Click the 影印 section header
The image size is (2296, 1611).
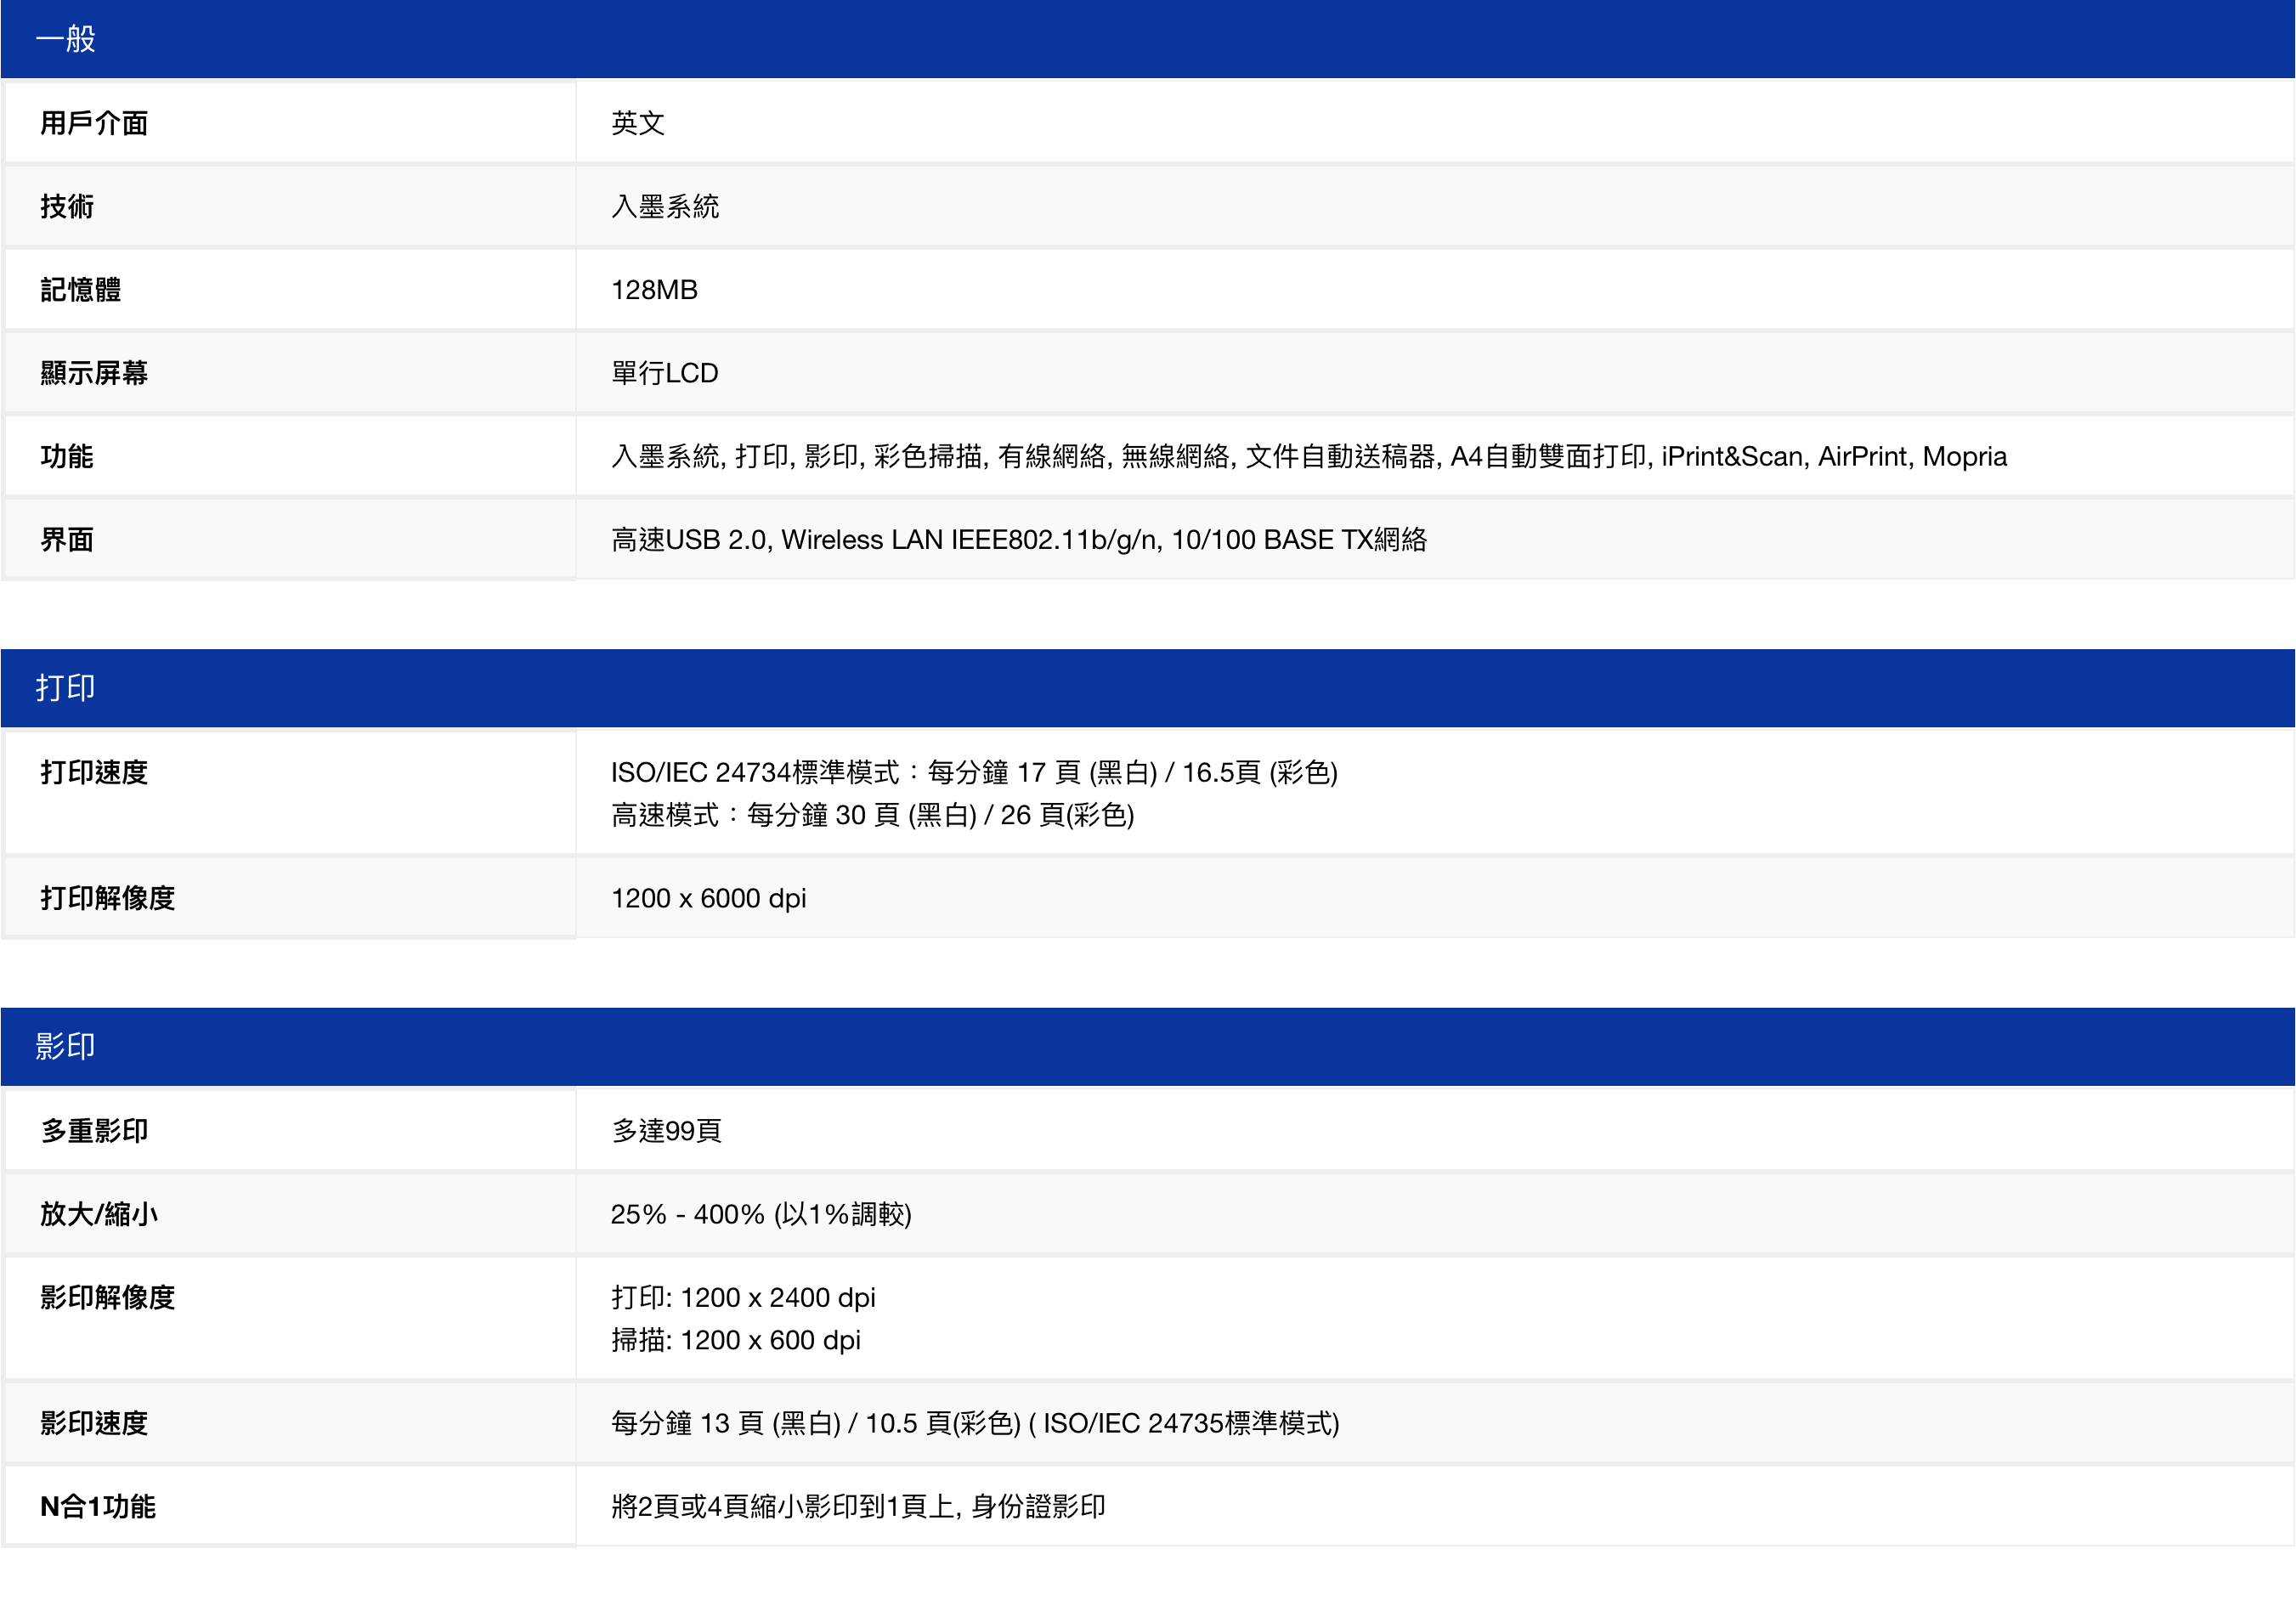(66, 1046)
